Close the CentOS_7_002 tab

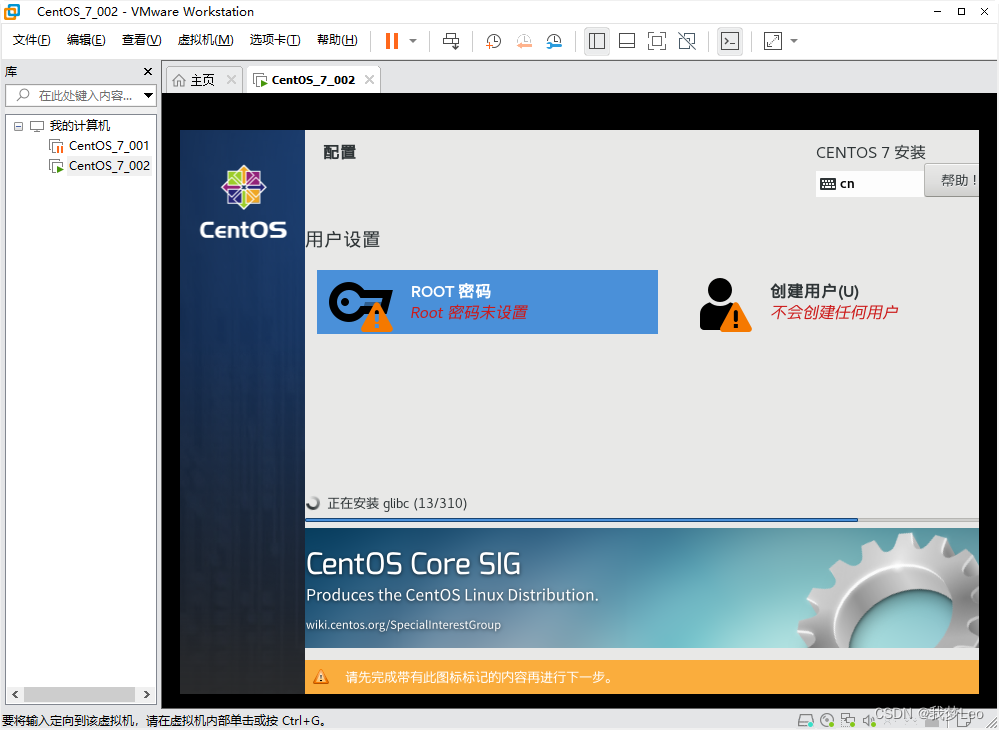tap(369, 80)
